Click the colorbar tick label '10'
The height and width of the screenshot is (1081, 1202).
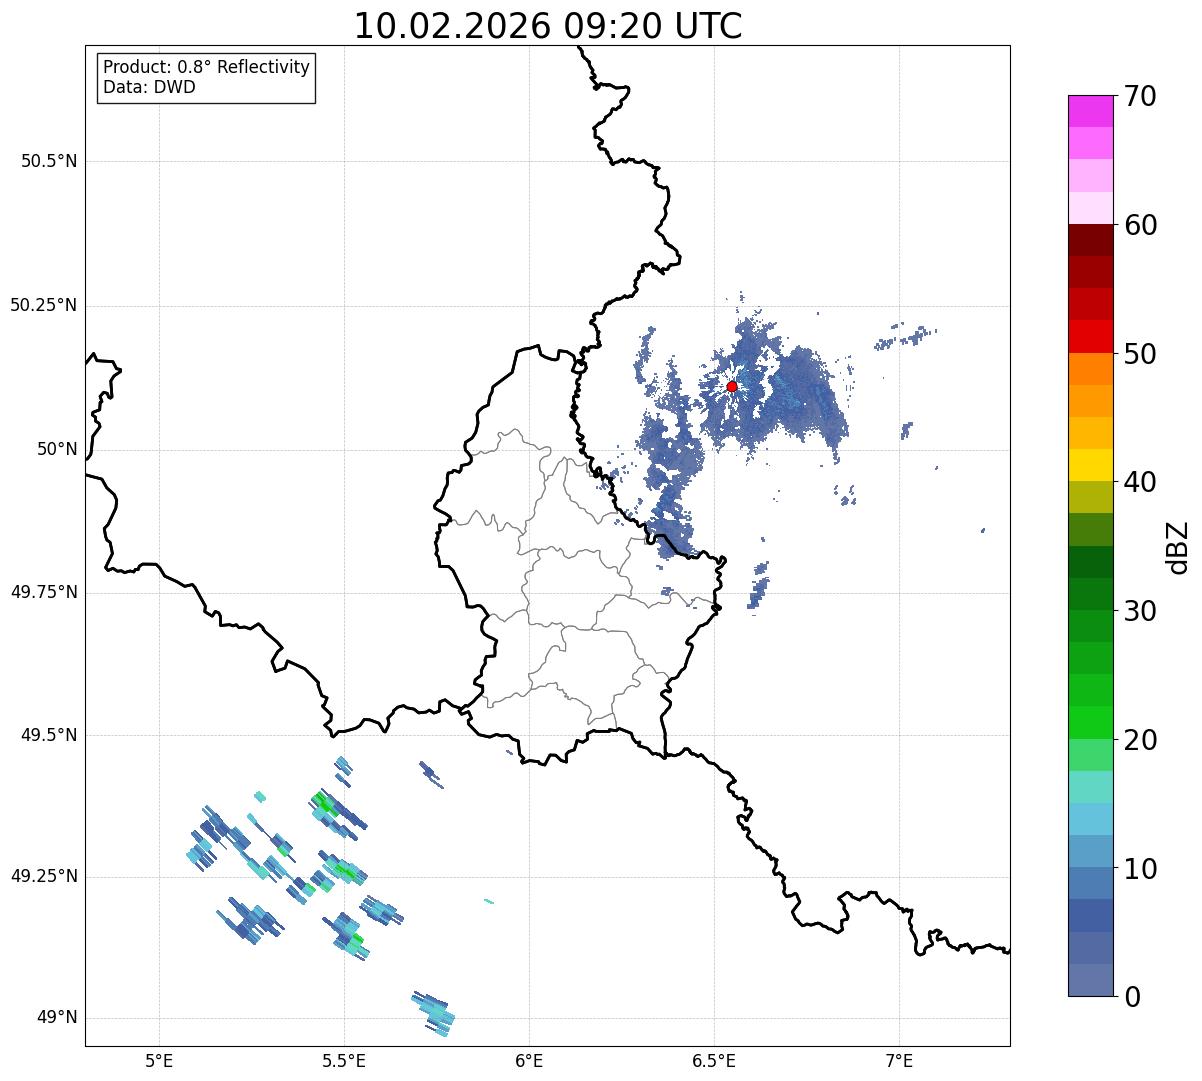(x=1140, y=869)
